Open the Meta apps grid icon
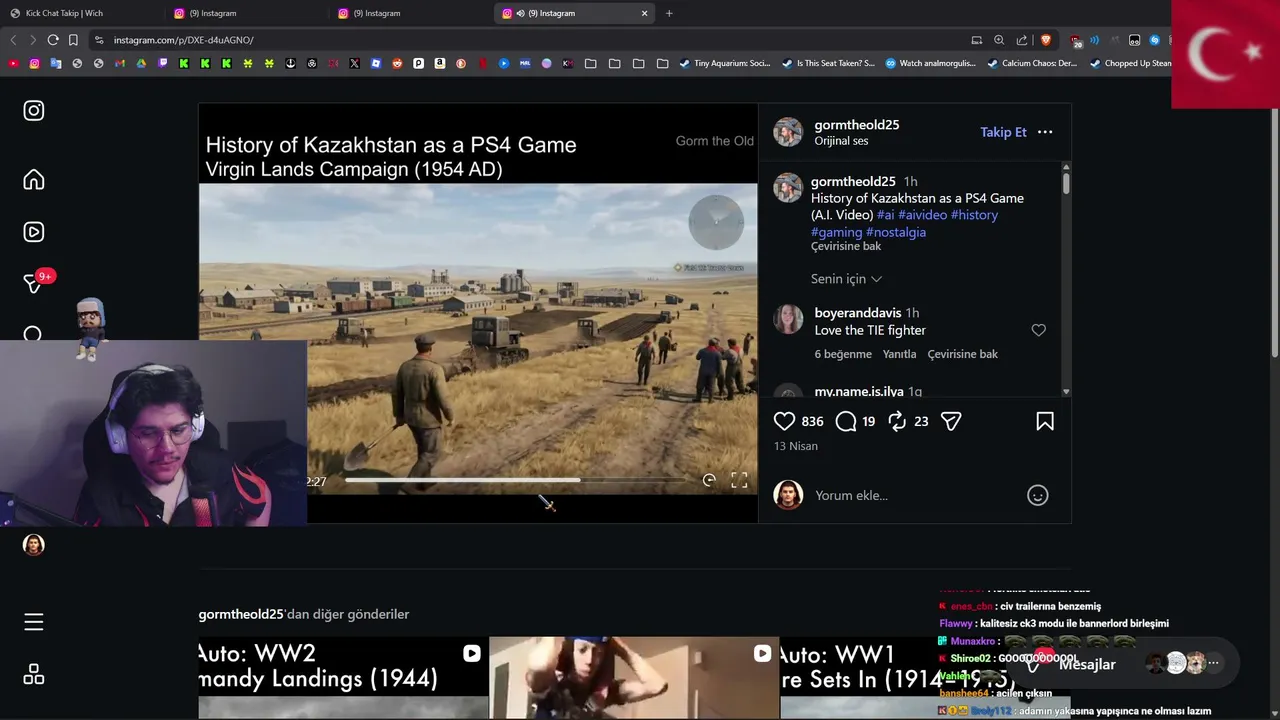This screenshot has height=720, width=1280. coord(34,675)
